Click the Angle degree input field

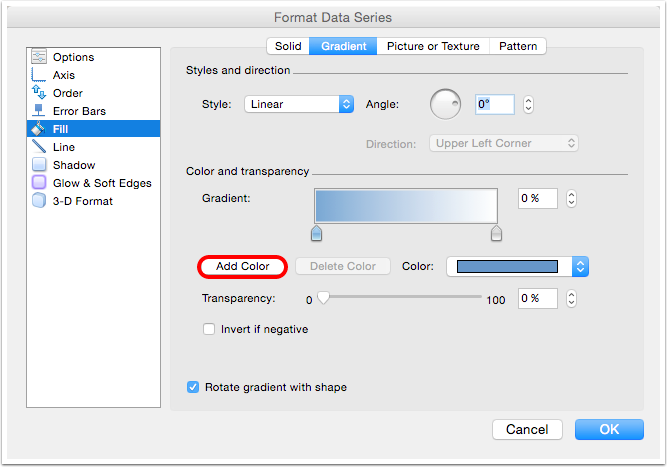click(x=495, y=104)
